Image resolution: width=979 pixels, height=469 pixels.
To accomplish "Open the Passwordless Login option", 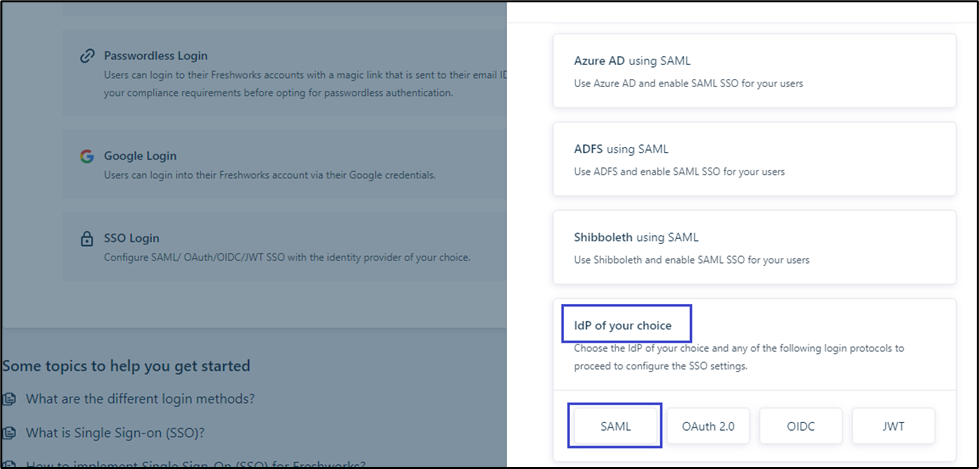I will click(x=155, y=56).
